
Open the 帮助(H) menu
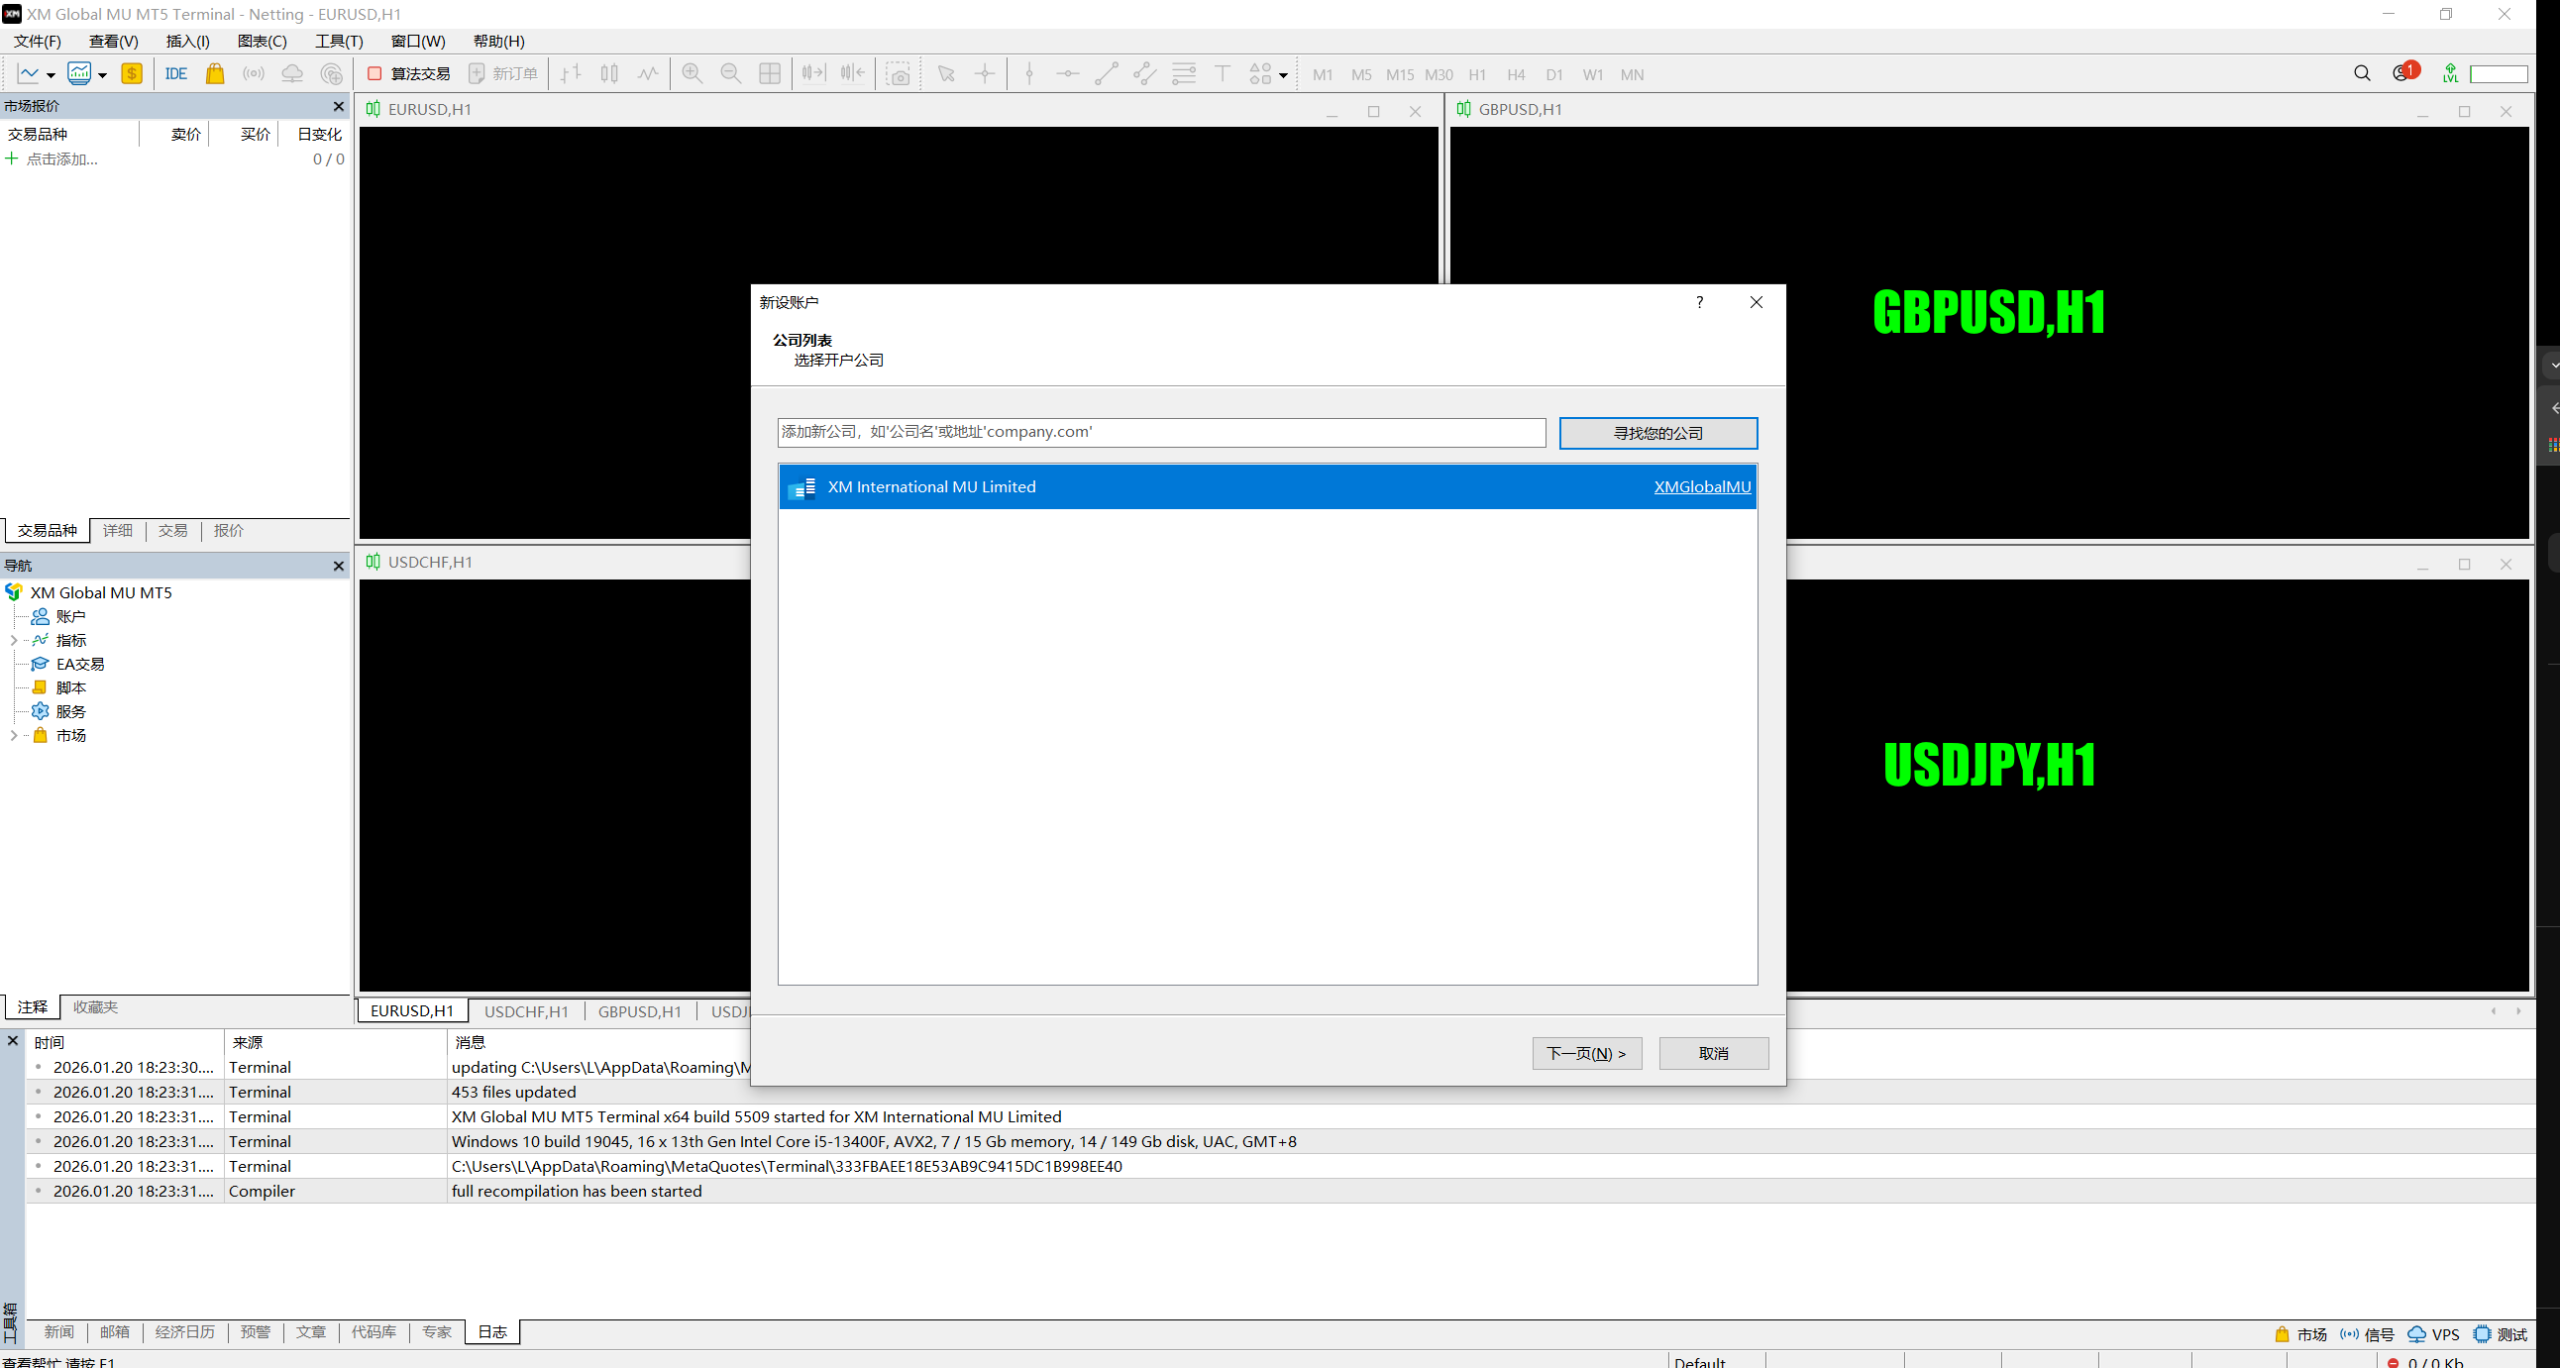pyautogui.click(x=499, y=41)
